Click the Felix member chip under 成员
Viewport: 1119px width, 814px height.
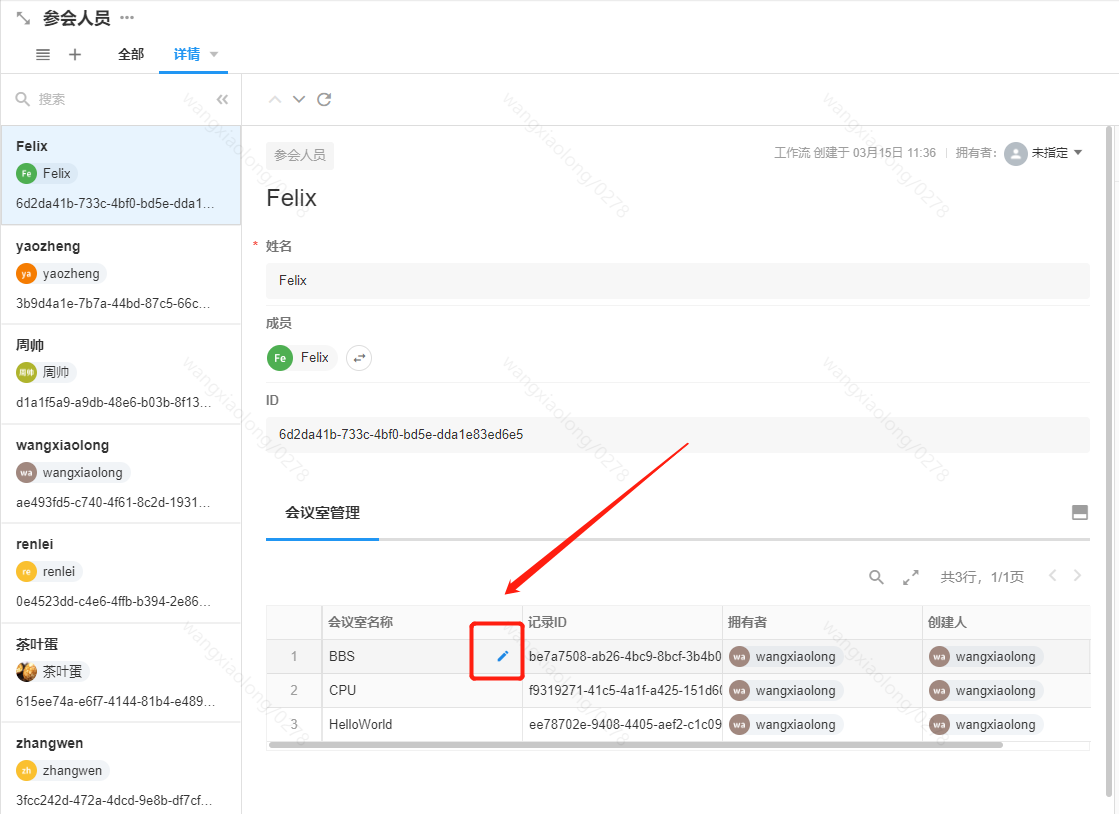pos(301,357)
